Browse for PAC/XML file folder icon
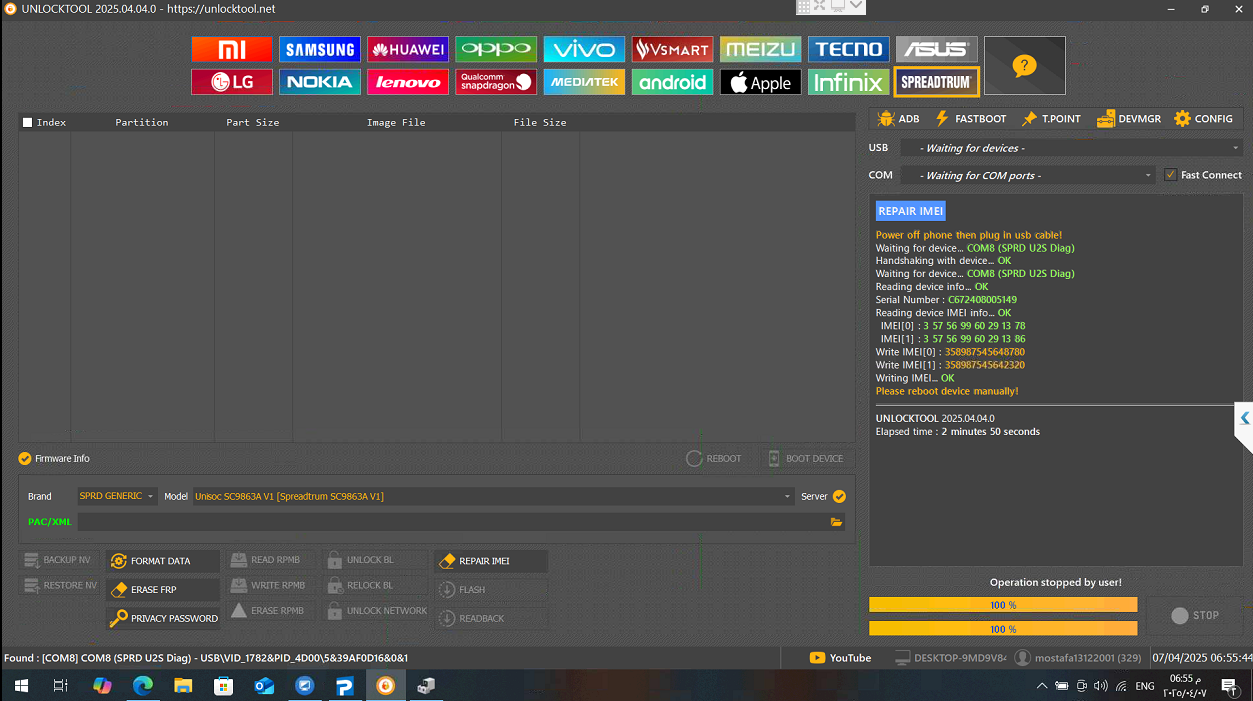 (x=836, y=522)
